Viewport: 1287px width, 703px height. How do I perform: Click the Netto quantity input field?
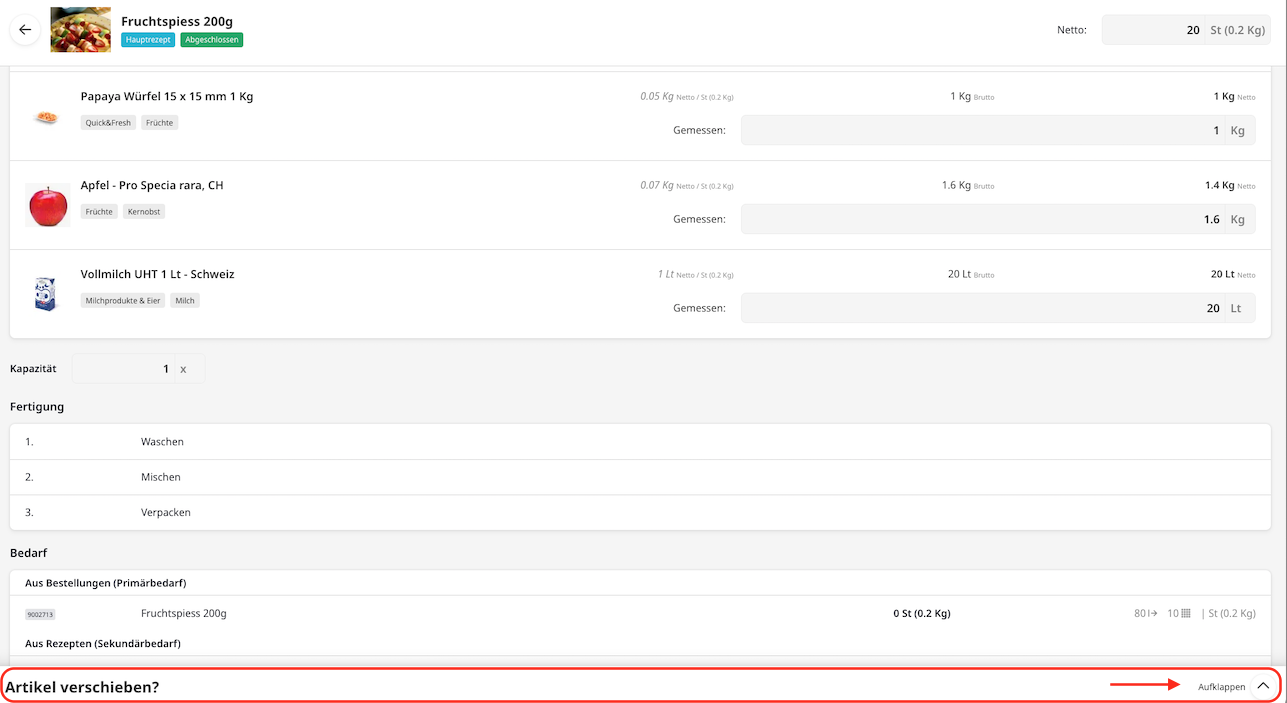click(1152, 30)
